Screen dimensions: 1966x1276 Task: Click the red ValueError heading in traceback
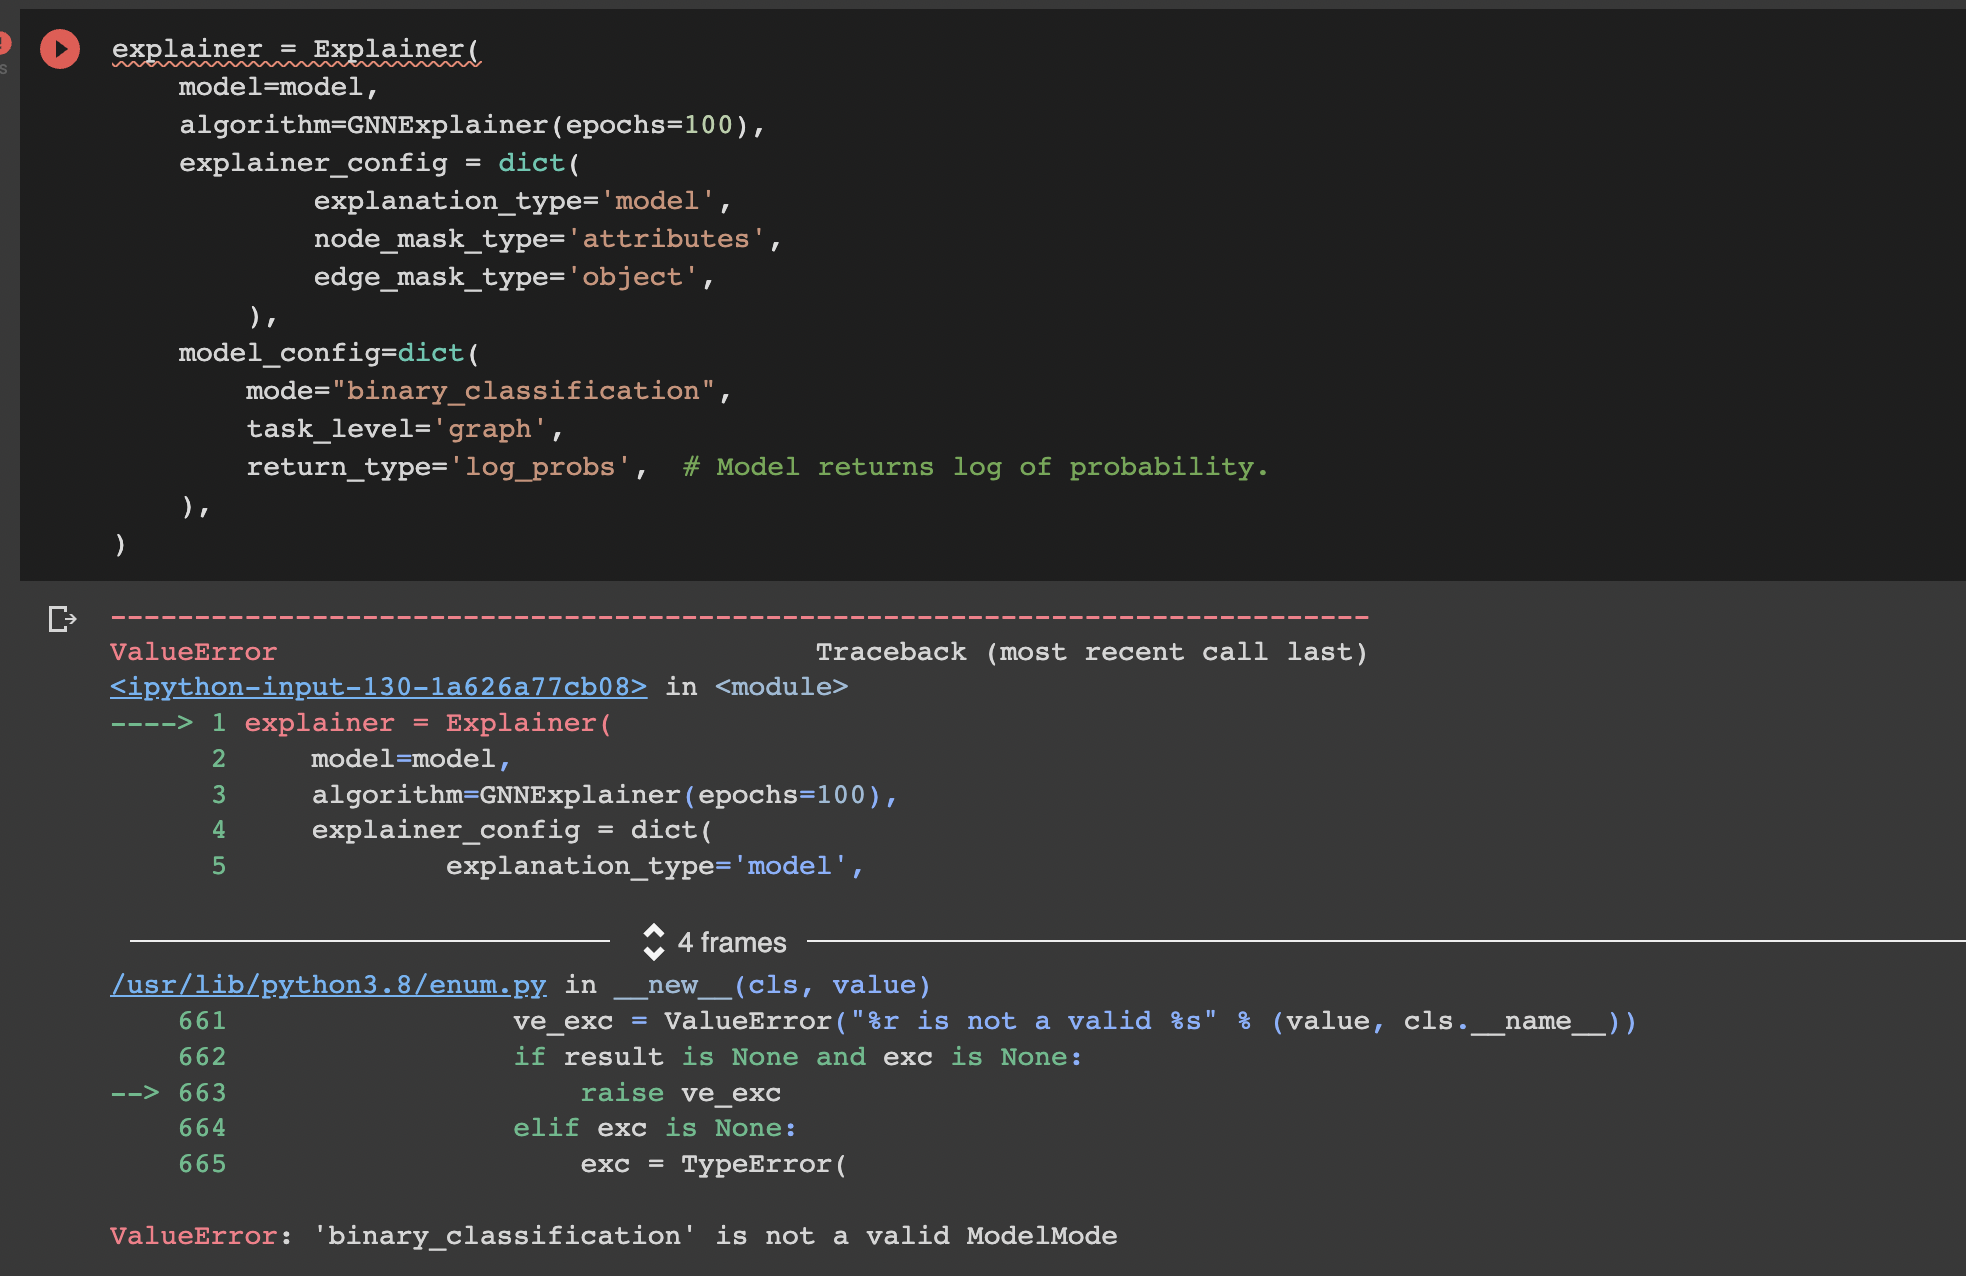click(x=193, y=652)
